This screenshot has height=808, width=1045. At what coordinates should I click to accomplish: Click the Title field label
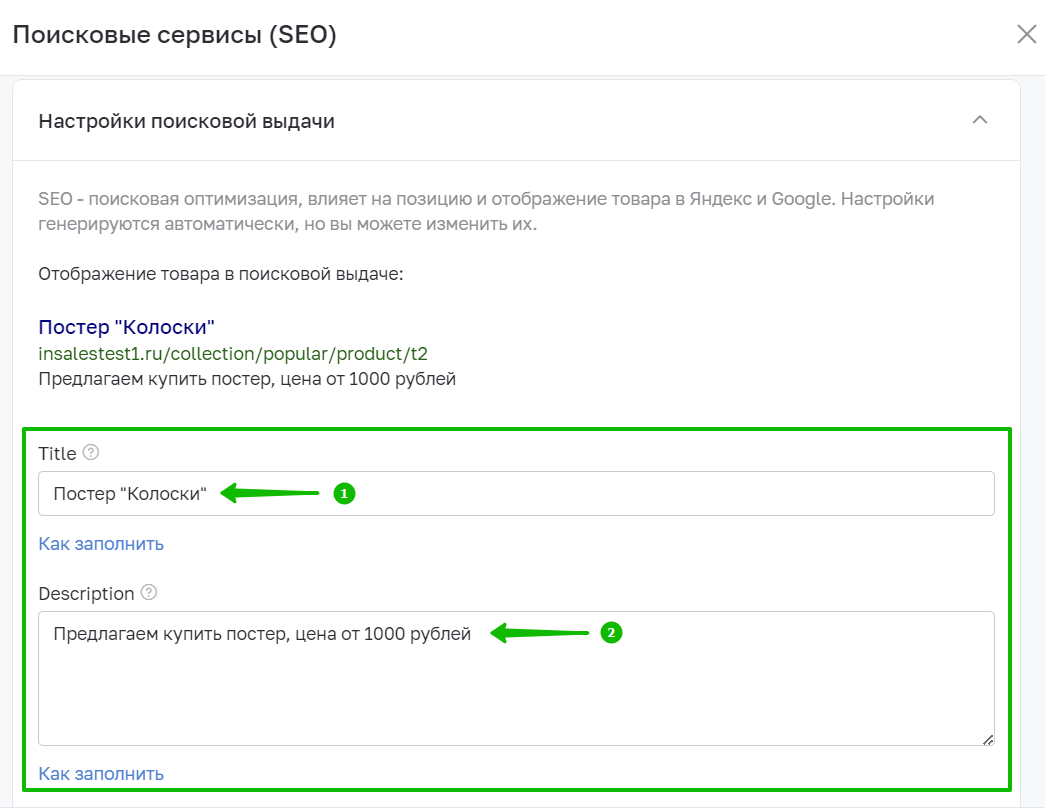pyautogui.click(x=57, y=453)
